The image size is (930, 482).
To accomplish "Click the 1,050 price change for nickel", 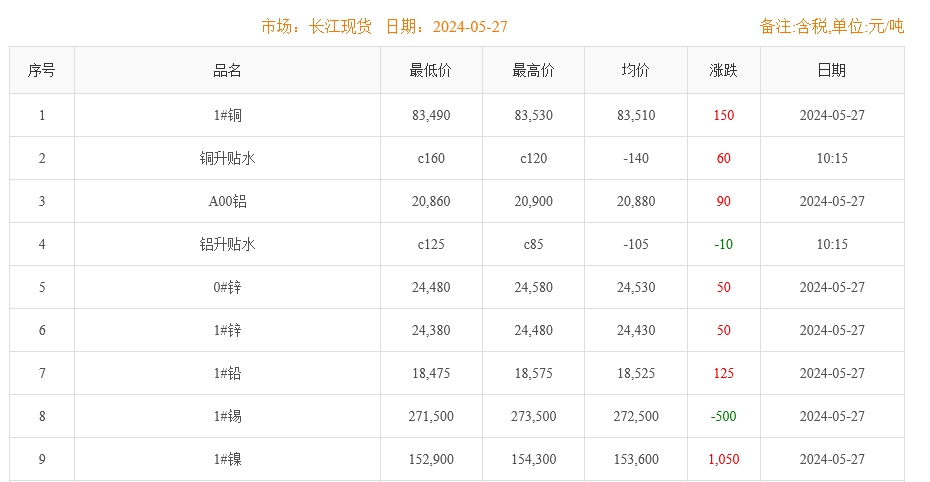I will click(723, 459).
